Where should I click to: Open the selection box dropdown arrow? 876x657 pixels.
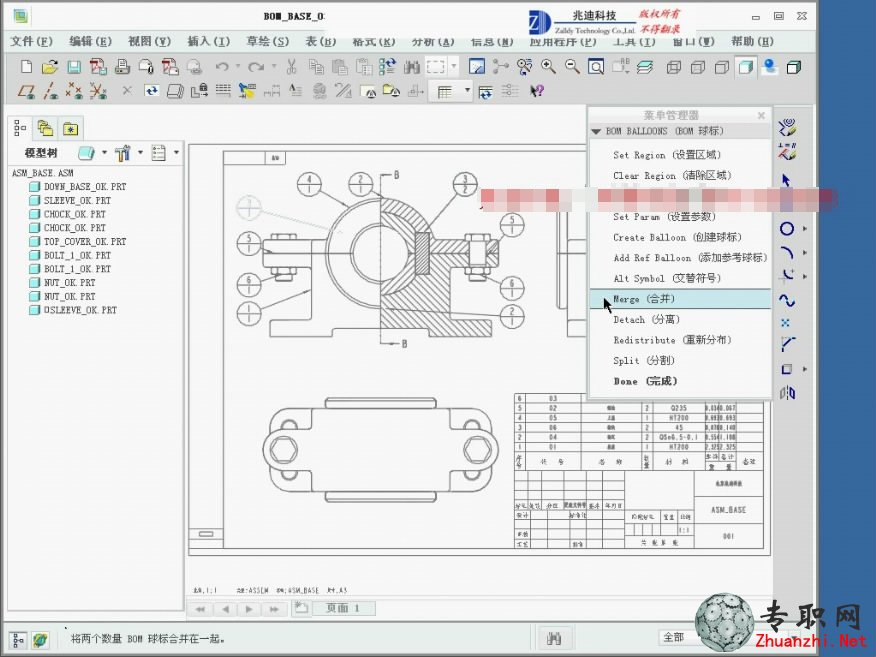coord(454,67)
